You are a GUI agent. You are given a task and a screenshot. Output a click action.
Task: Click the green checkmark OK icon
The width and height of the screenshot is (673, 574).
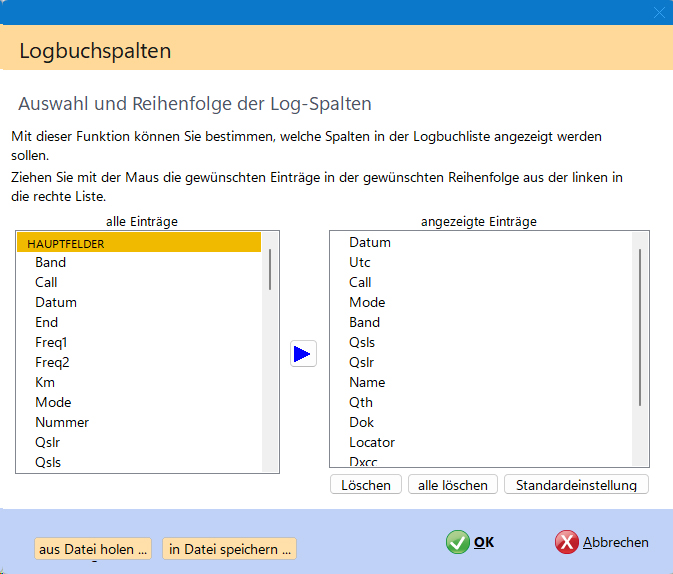click(458, 542)
